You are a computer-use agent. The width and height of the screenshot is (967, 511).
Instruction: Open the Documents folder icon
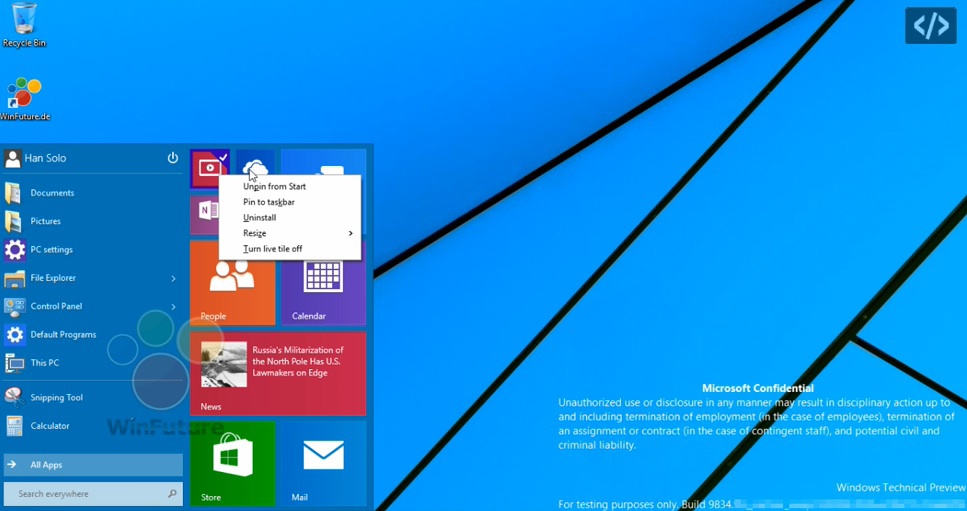tap(13, 193)
